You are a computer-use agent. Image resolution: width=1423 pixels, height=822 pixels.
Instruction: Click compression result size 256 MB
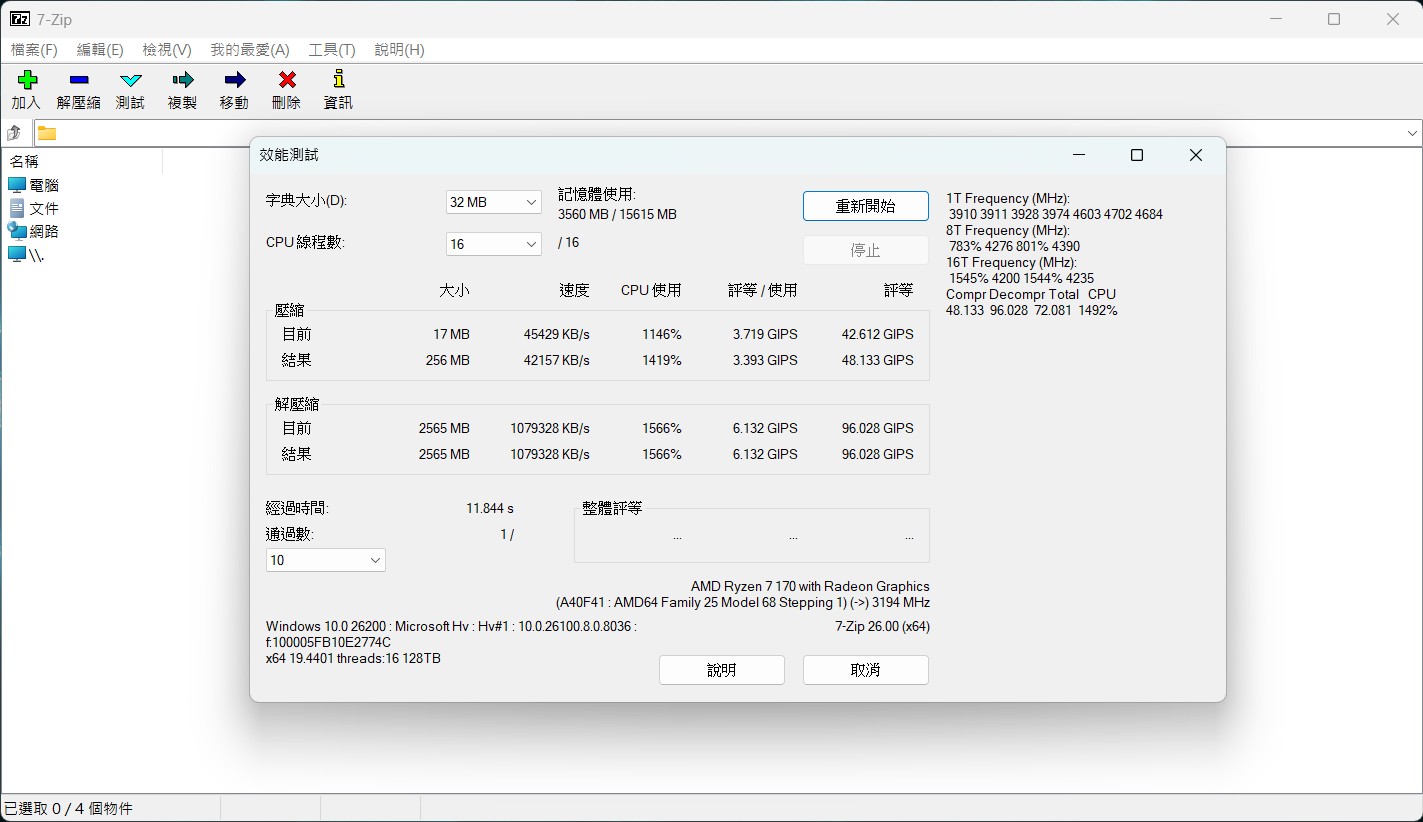(x=447, y=360)
